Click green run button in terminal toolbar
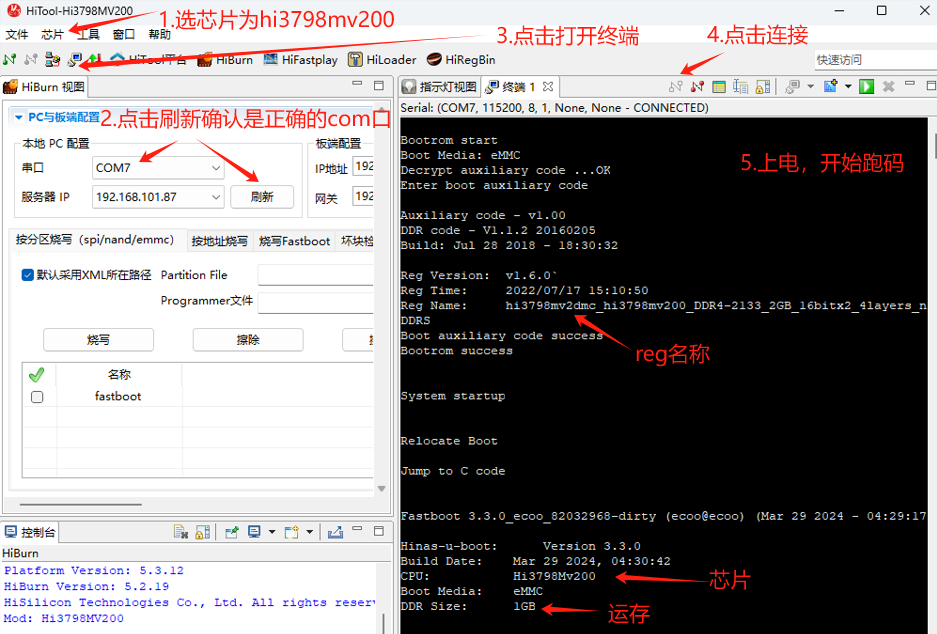This screenshot has width=937, height=634. pos(866,87)
